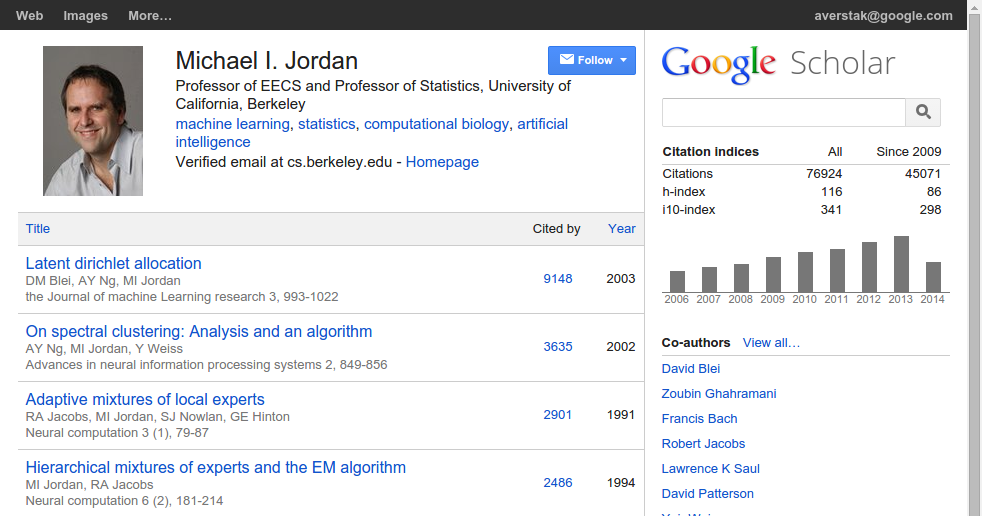Screen dimensions: 982x516
Task: Click View all… co-authors link
Action: tap(771, 343)
